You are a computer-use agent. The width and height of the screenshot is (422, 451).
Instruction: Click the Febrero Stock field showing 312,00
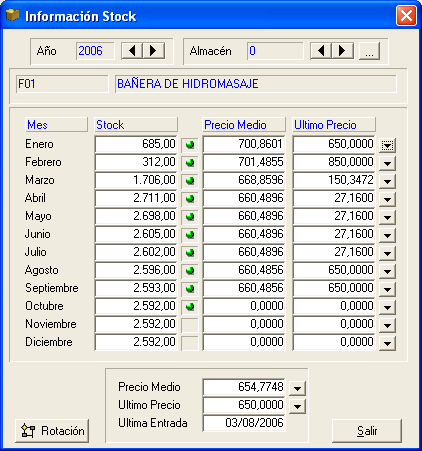tap(136, 162)
